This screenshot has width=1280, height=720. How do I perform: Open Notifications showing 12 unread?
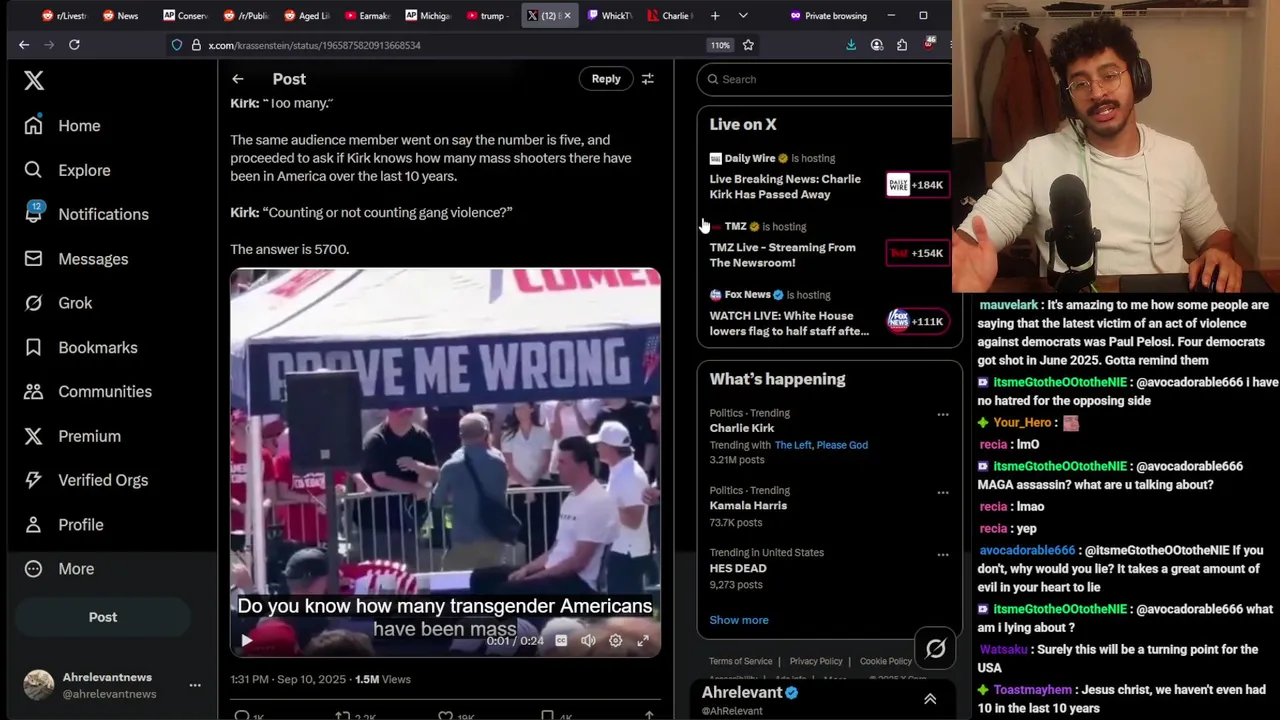click(87, 214)
